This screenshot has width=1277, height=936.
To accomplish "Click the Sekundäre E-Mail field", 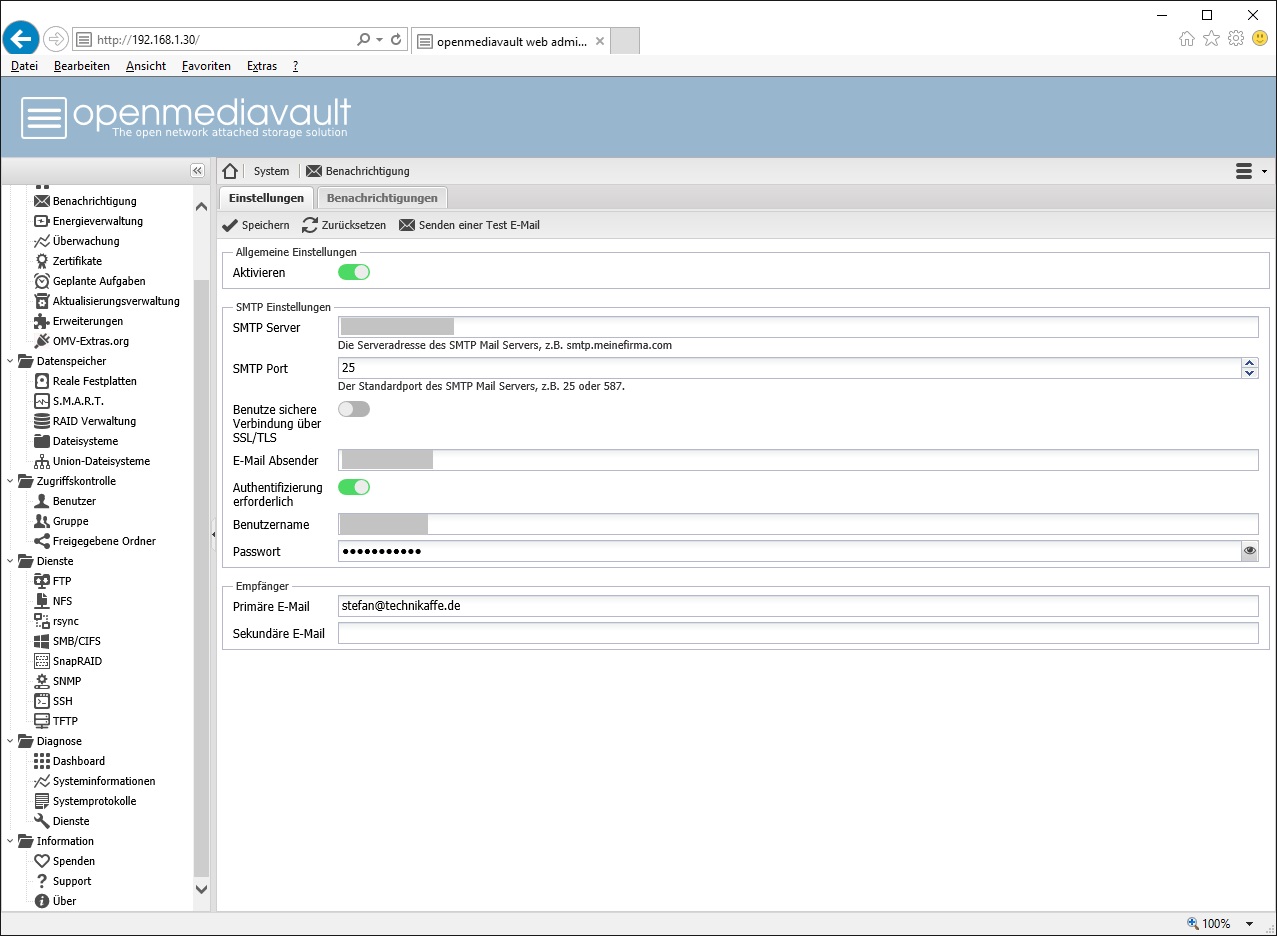I will [798, 633].
